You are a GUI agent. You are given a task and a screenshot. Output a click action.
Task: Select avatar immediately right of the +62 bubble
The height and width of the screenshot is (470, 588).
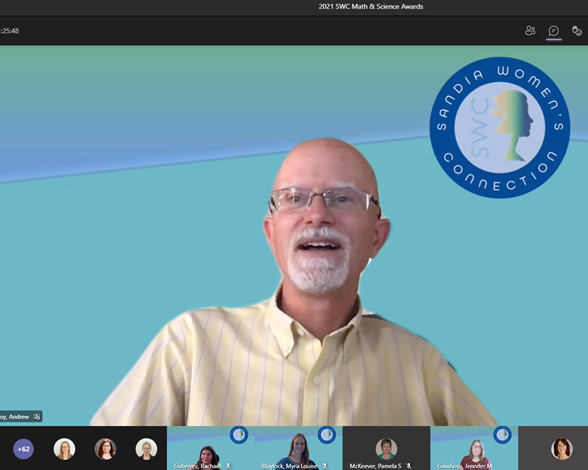point(64,449)
